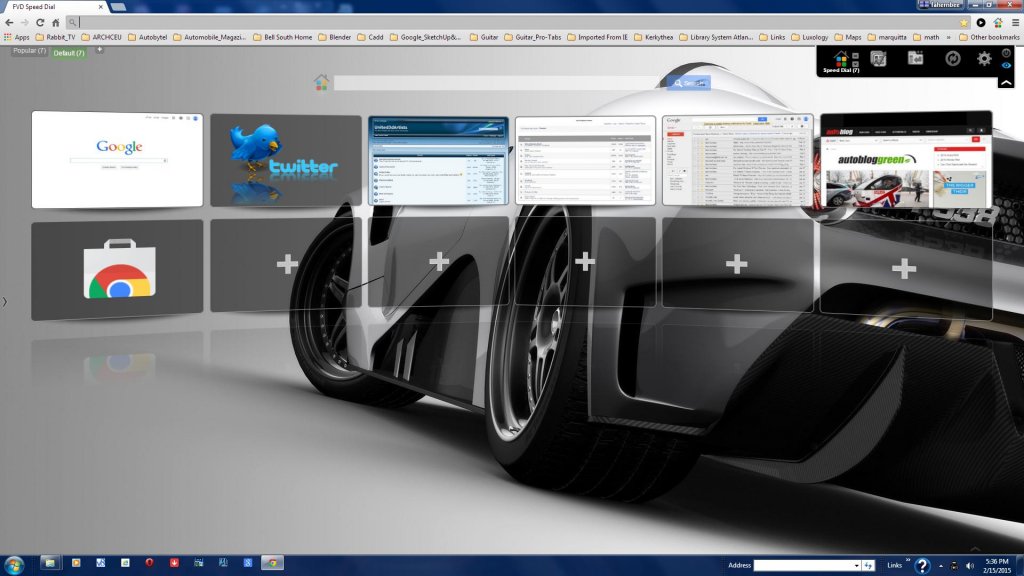Screen dimensions: 1024x576
Task: Go back with browser back arrow
Action: point(9,22)
